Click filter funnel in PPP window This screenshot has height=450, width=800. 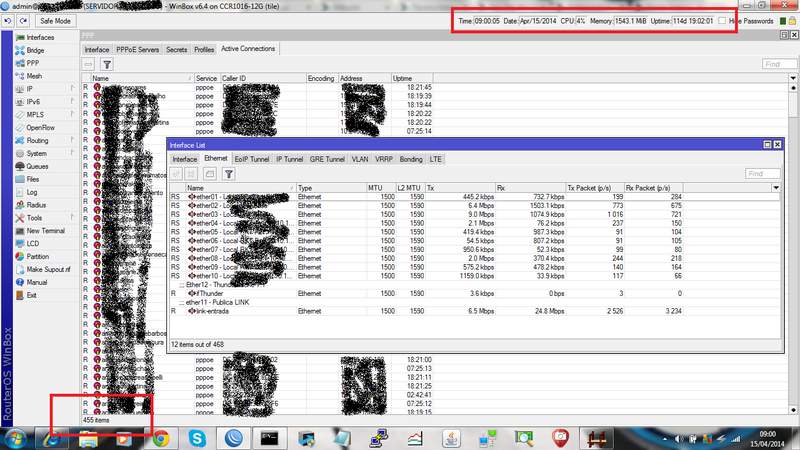tap(107, 64)
